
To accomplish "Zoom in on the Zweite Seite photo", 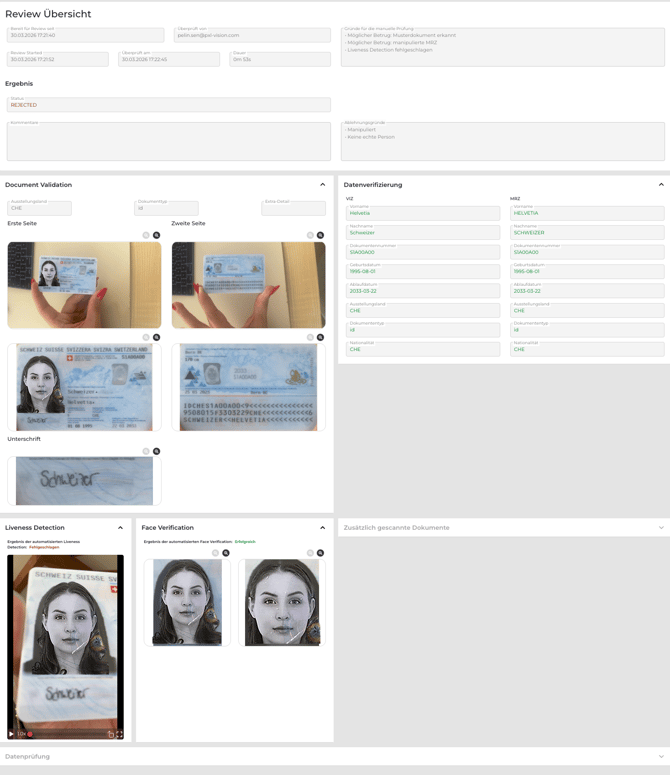I will (x=321, y=235).
